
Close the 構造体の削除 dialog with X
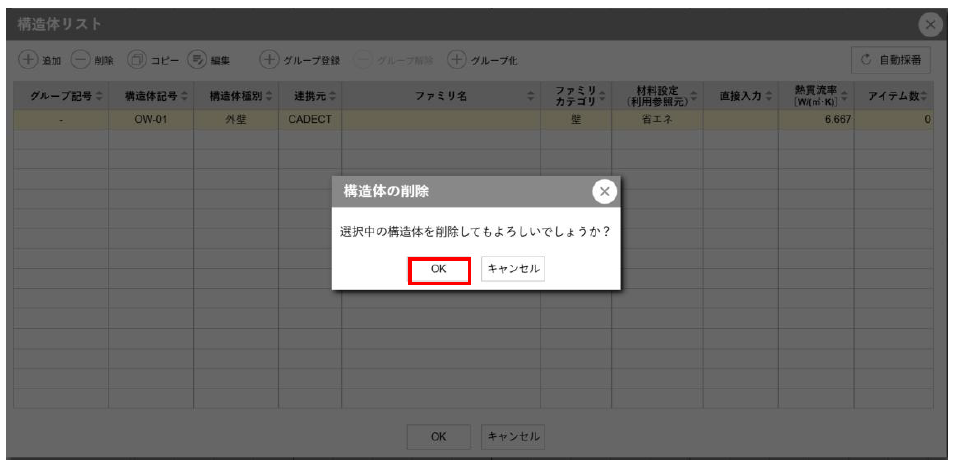click(604, 191)
